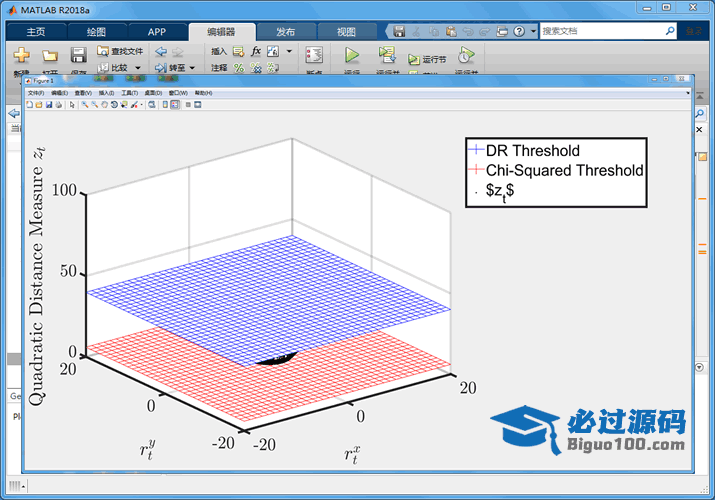Click the green Run script icon
Viewport: 715px width, 500px height.
point(352,55)
